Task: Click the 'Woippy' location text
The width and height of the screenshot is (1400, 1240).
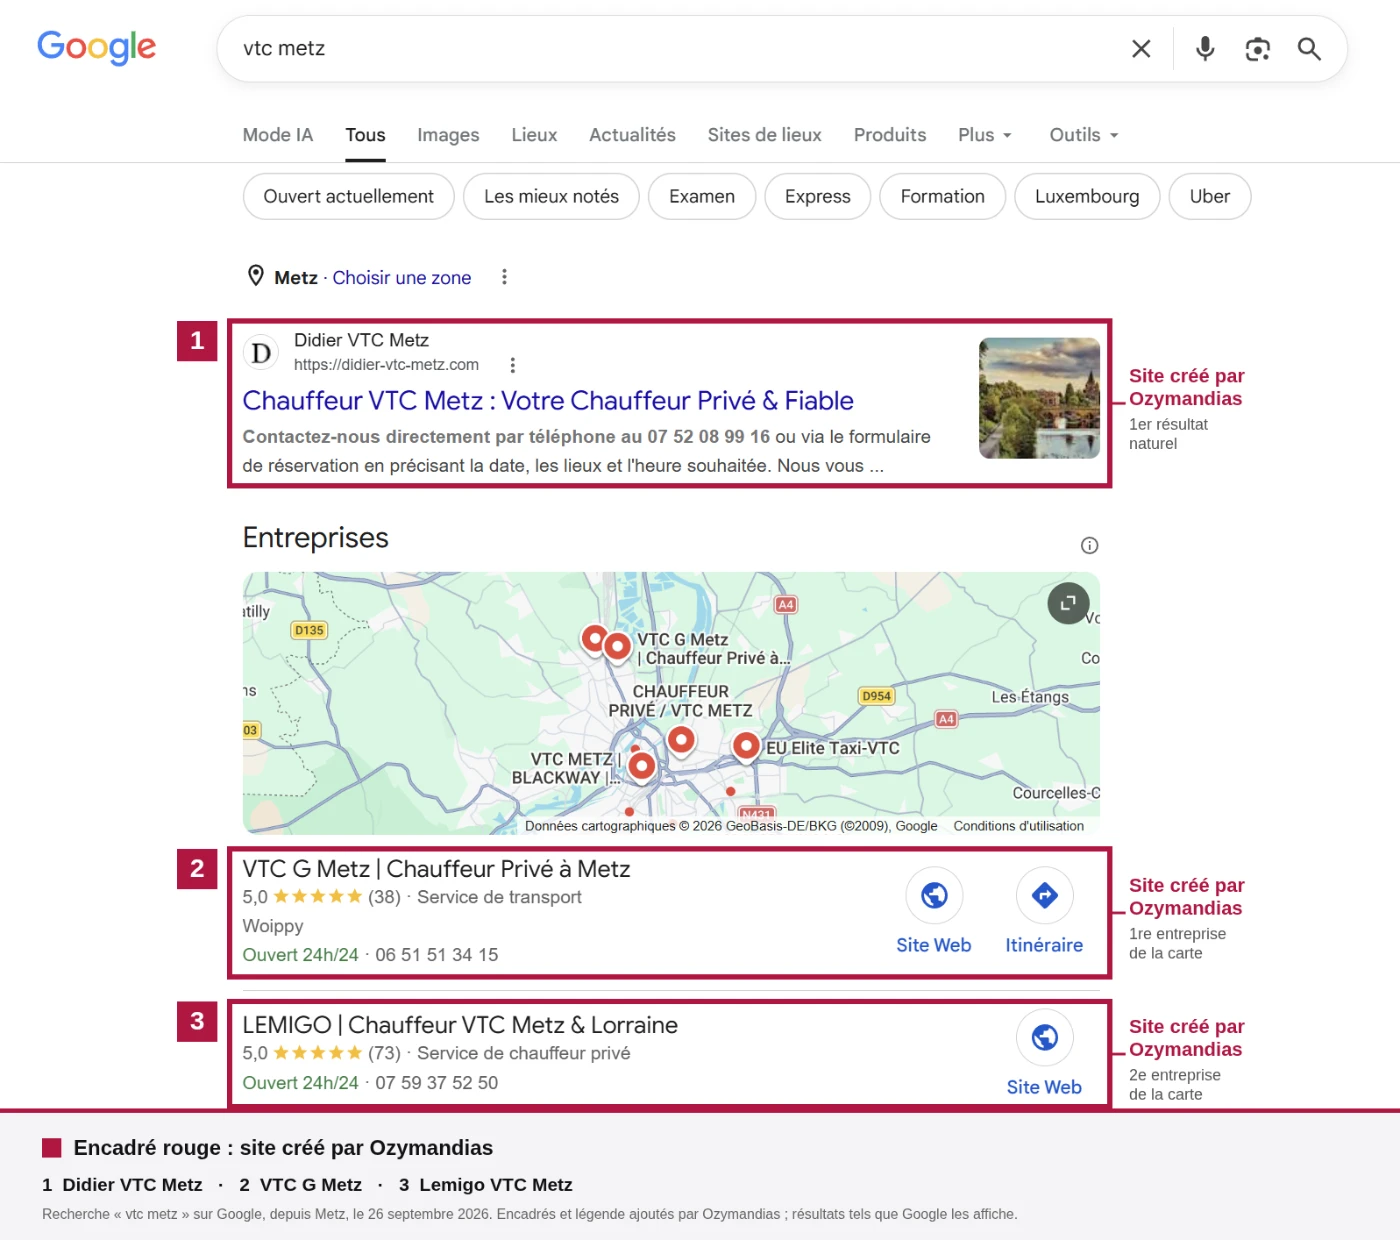Action: (273, 926)
